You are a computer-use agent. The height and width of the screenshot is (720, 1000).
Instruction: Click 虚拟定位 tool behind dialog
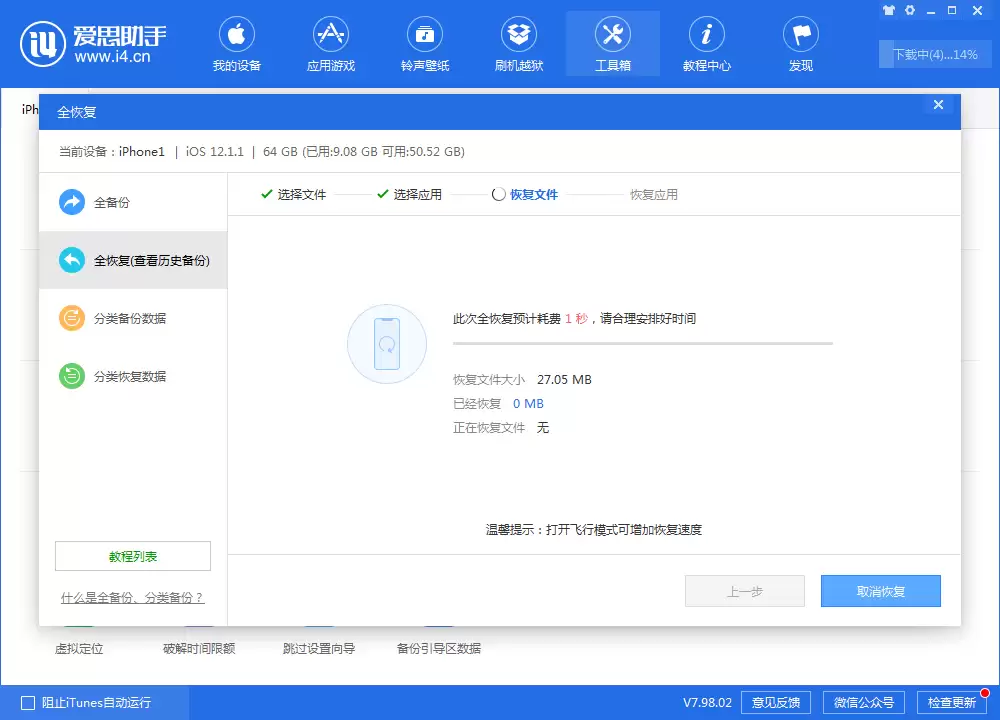click(x=79, y=649)
